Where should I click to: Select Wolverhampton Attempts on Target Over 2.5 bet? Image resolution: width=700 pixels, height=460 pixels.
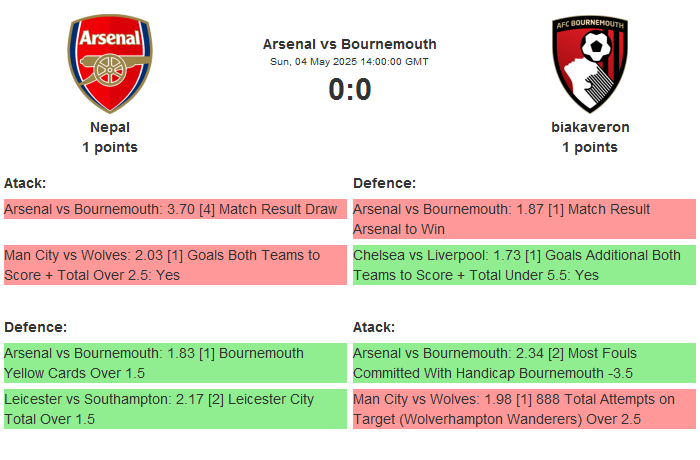(524, 409)
